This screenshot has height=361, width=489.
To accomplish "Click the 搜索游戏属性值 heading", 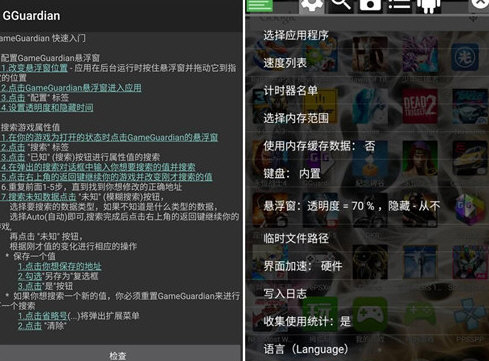I will [30, 127].
